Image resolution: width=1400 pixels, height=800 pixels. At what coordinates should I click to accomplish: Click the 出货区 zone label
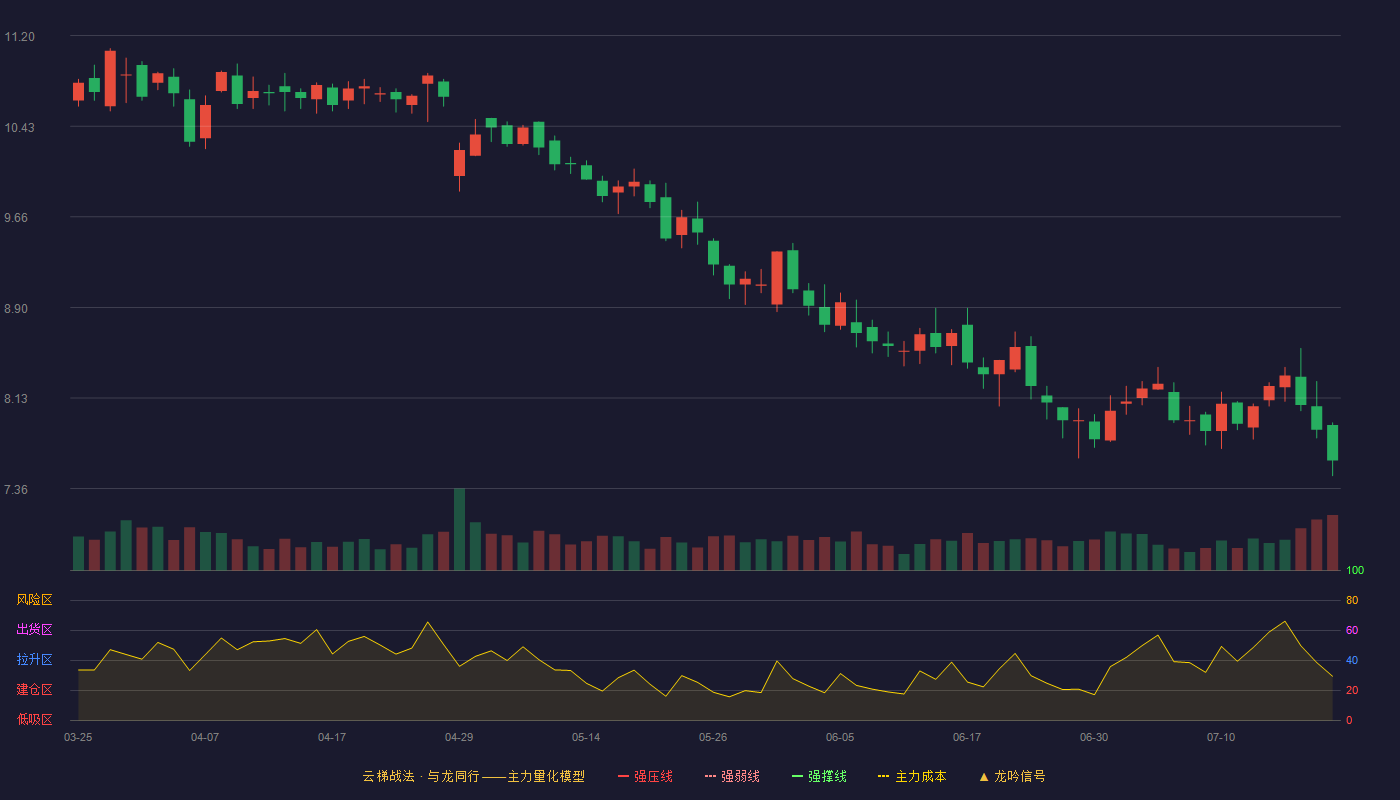[35, 630]
